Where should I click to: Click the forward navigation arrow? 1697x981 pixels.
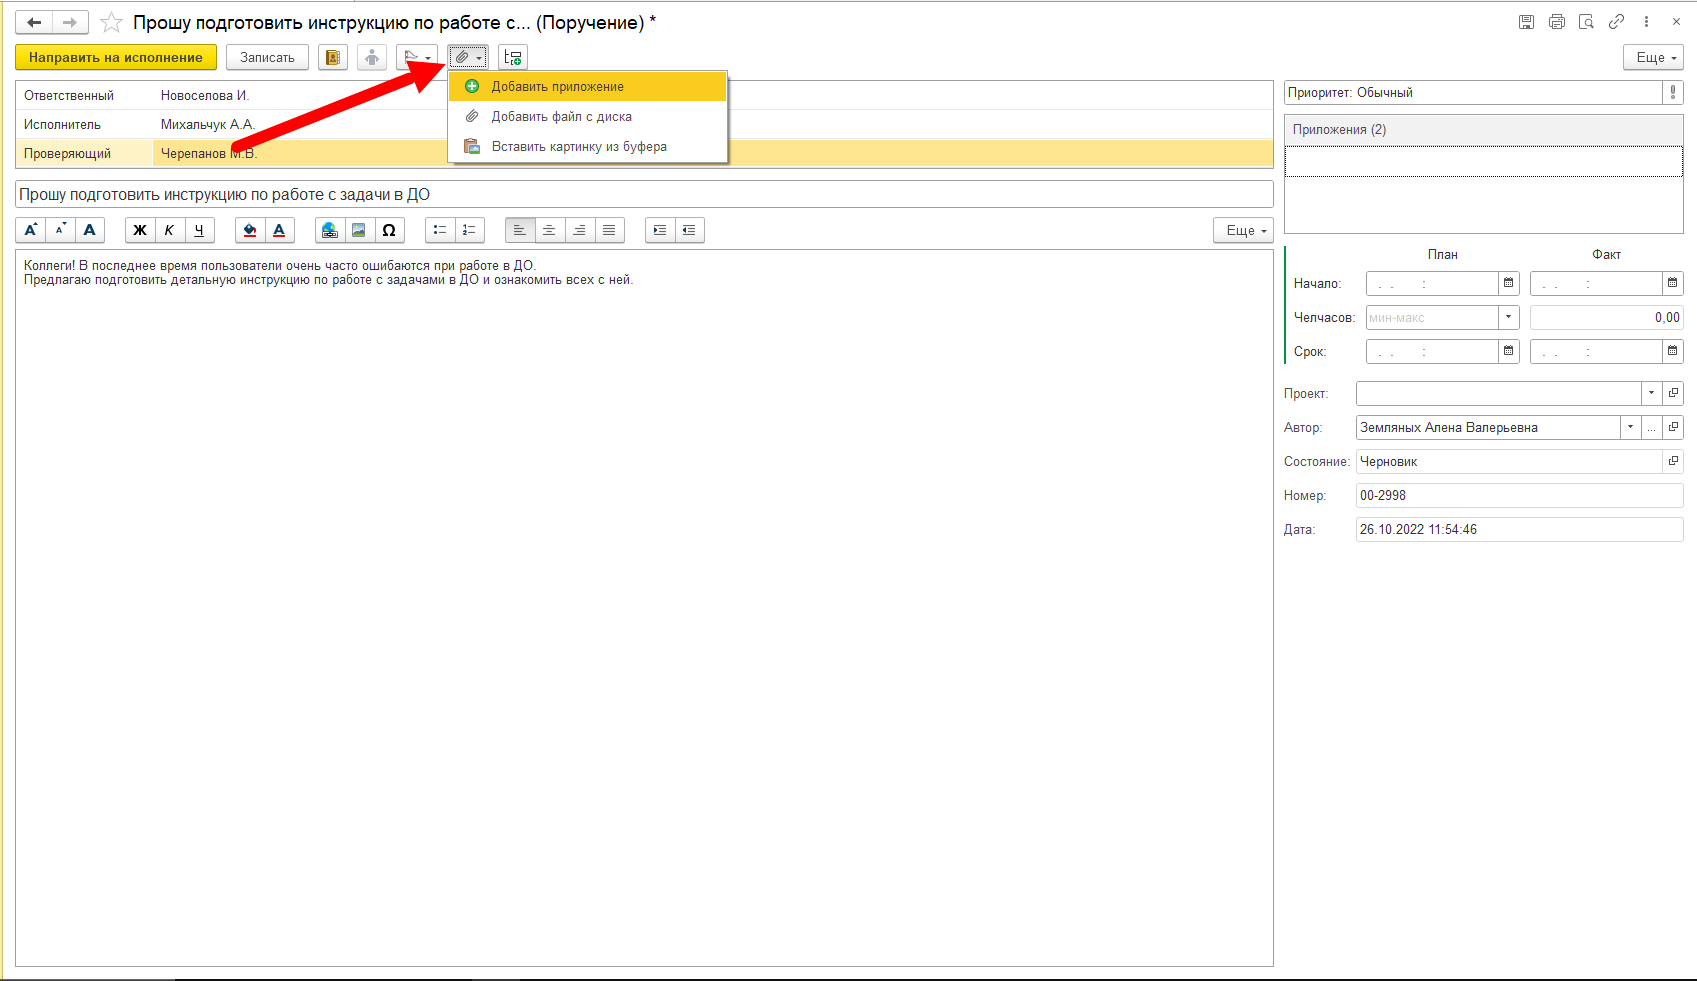(70, 22)
